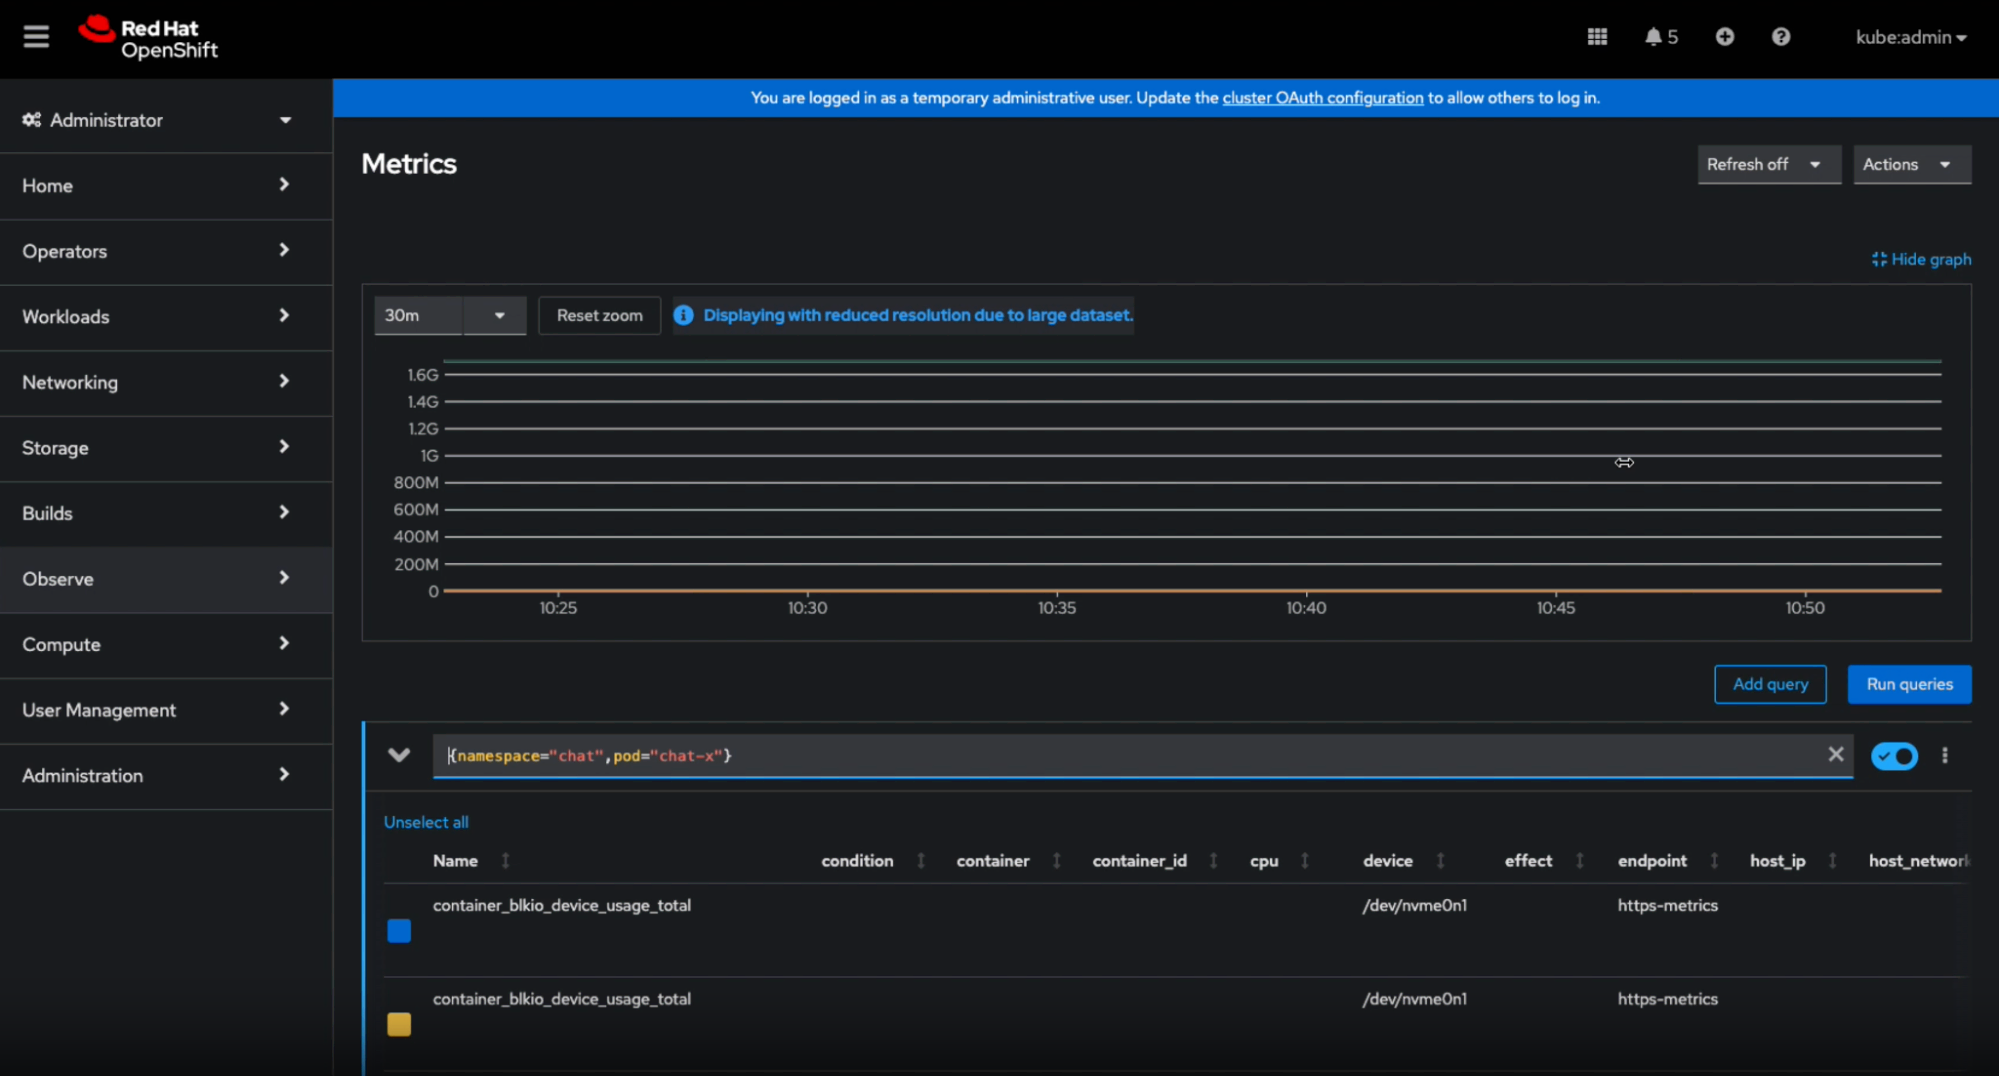Screen dimensions: 1999x1076
Task: Click the Run queries button
Action: pyautogui.click(x=1908, y=684)
